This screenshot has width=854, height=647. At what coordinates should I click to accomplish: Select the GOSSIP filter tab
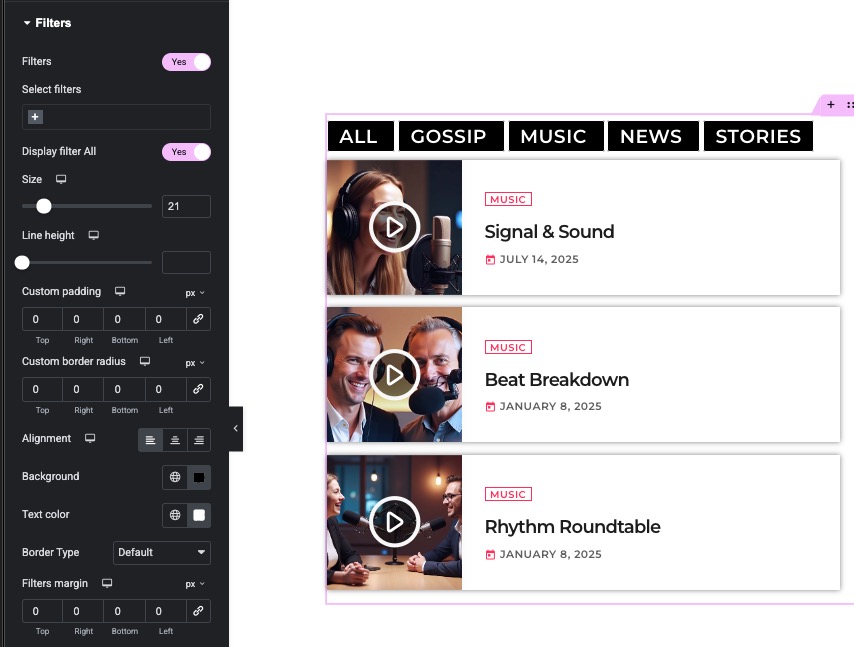[x=448, y=136]
